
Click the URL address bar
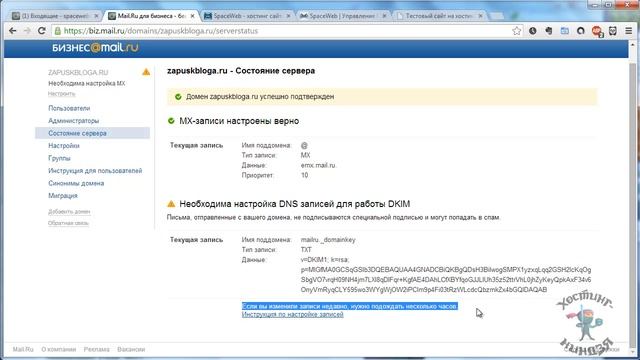click(286, 31)
